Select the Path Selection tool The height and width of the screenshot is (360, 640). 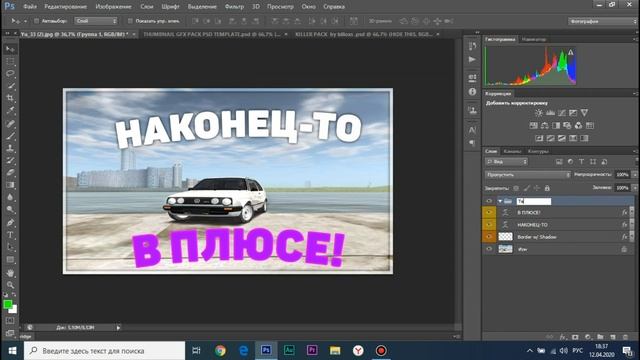pos(10,247)
